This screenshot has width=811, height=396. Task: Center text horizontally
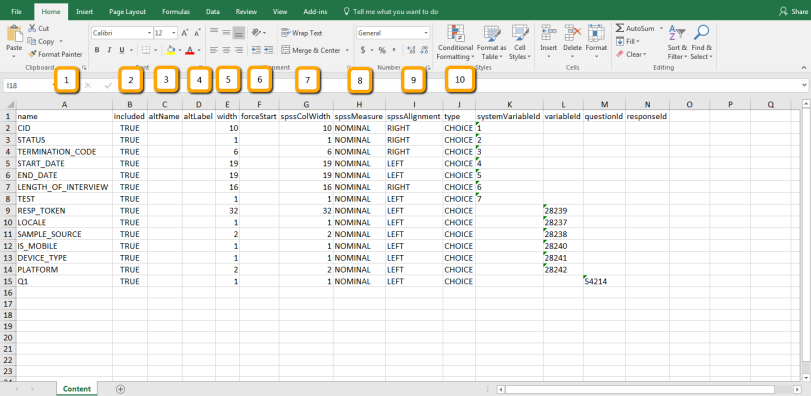coord(226,50)
